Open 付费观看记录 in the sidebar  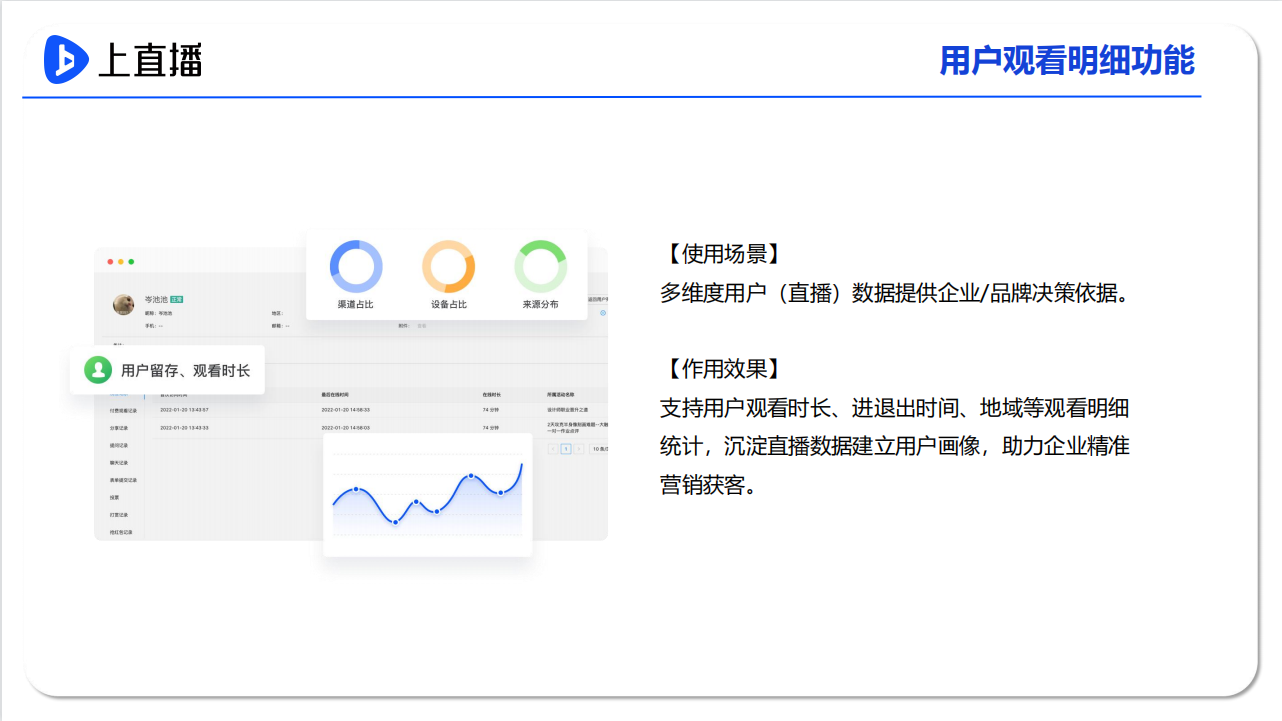(x=124, y=410)
